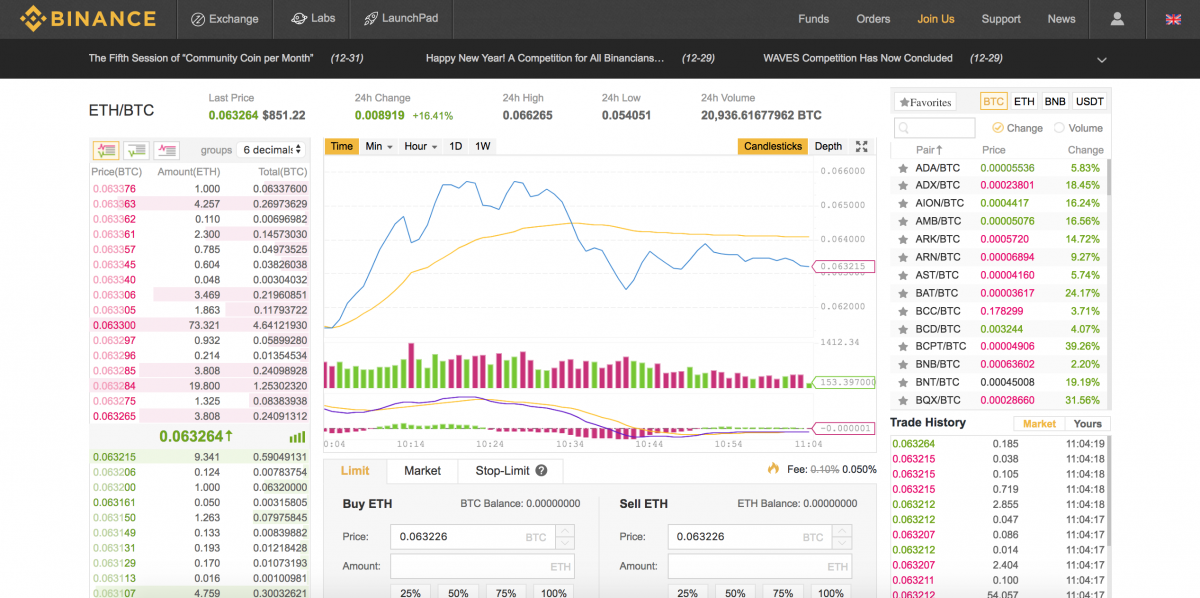The height and width of the screenshot is (598, 1200).
Task: Toggle favorite star for BNT/BTC
Action: coord(903,382)
